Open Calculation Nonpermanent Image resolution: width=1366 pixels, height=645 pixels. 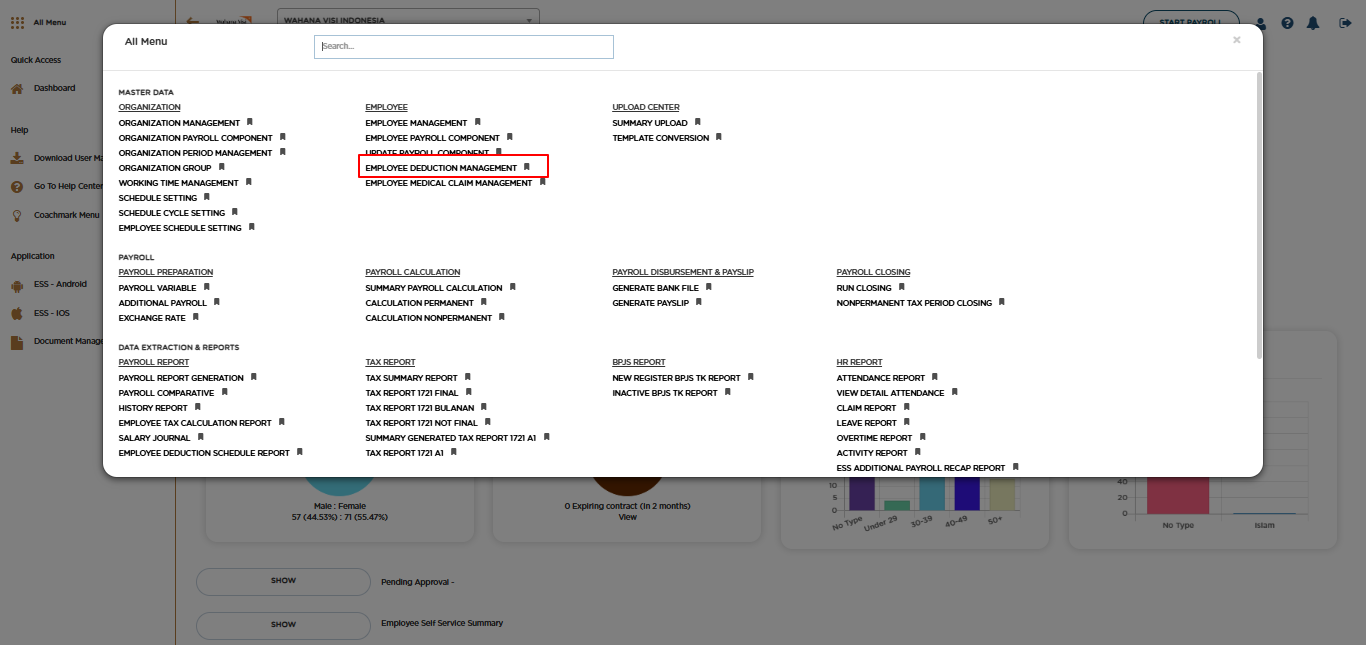[x=429, y=318]
